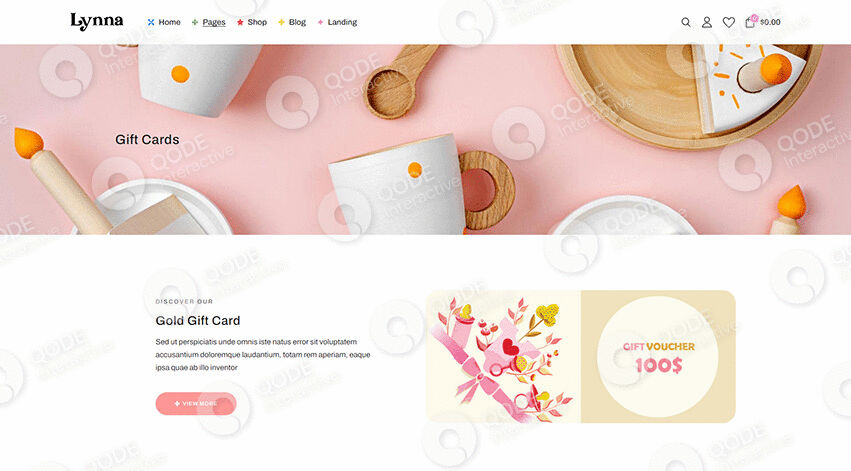The height and width of the screenshot is (471, 851).
Task: Open the Home menu
Action: coord(169,22)
